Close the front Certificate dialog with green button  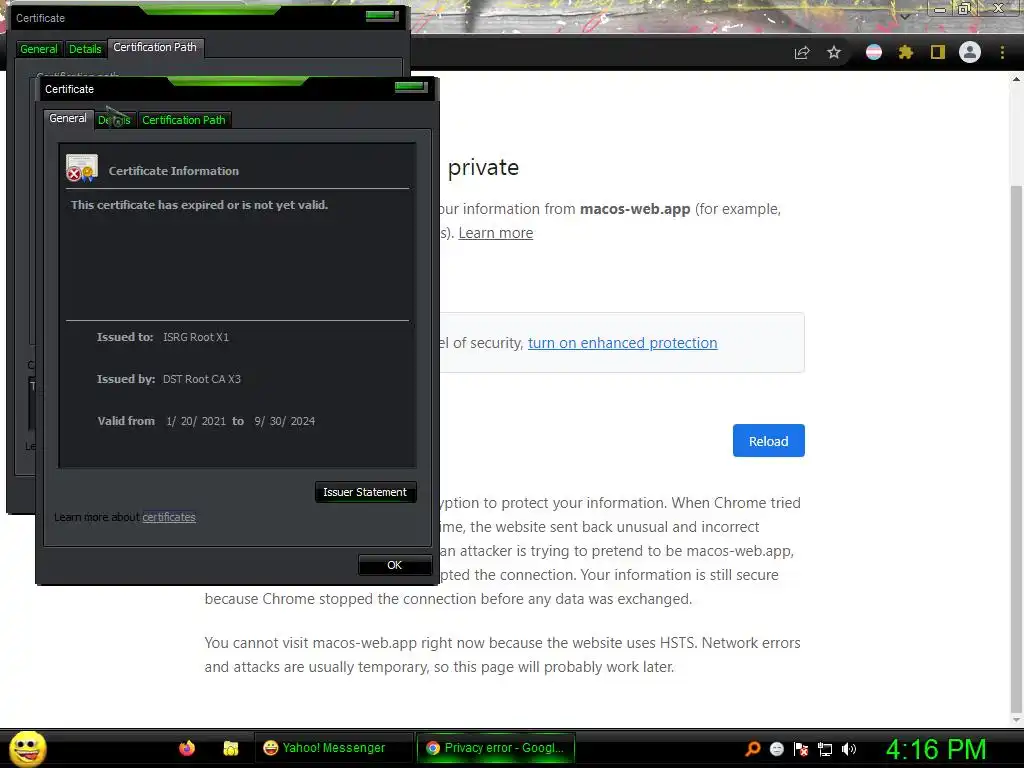point(411,86)
